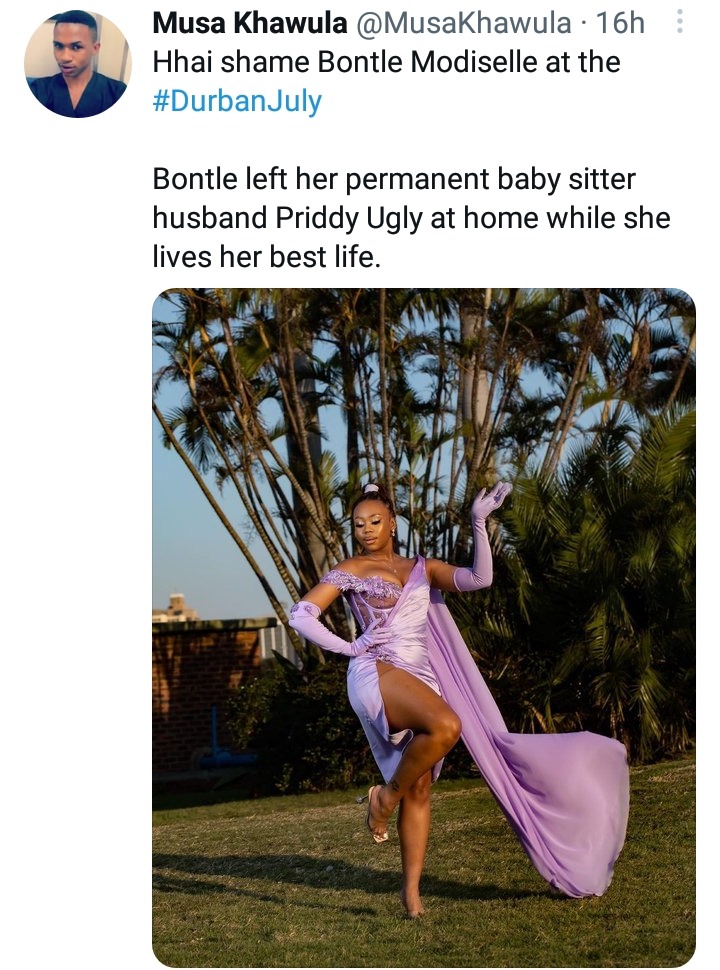The width and height of the screenshot is (720, 970).
Task: Open Musa Khawula's profile picture
Action: coord(77,64)
